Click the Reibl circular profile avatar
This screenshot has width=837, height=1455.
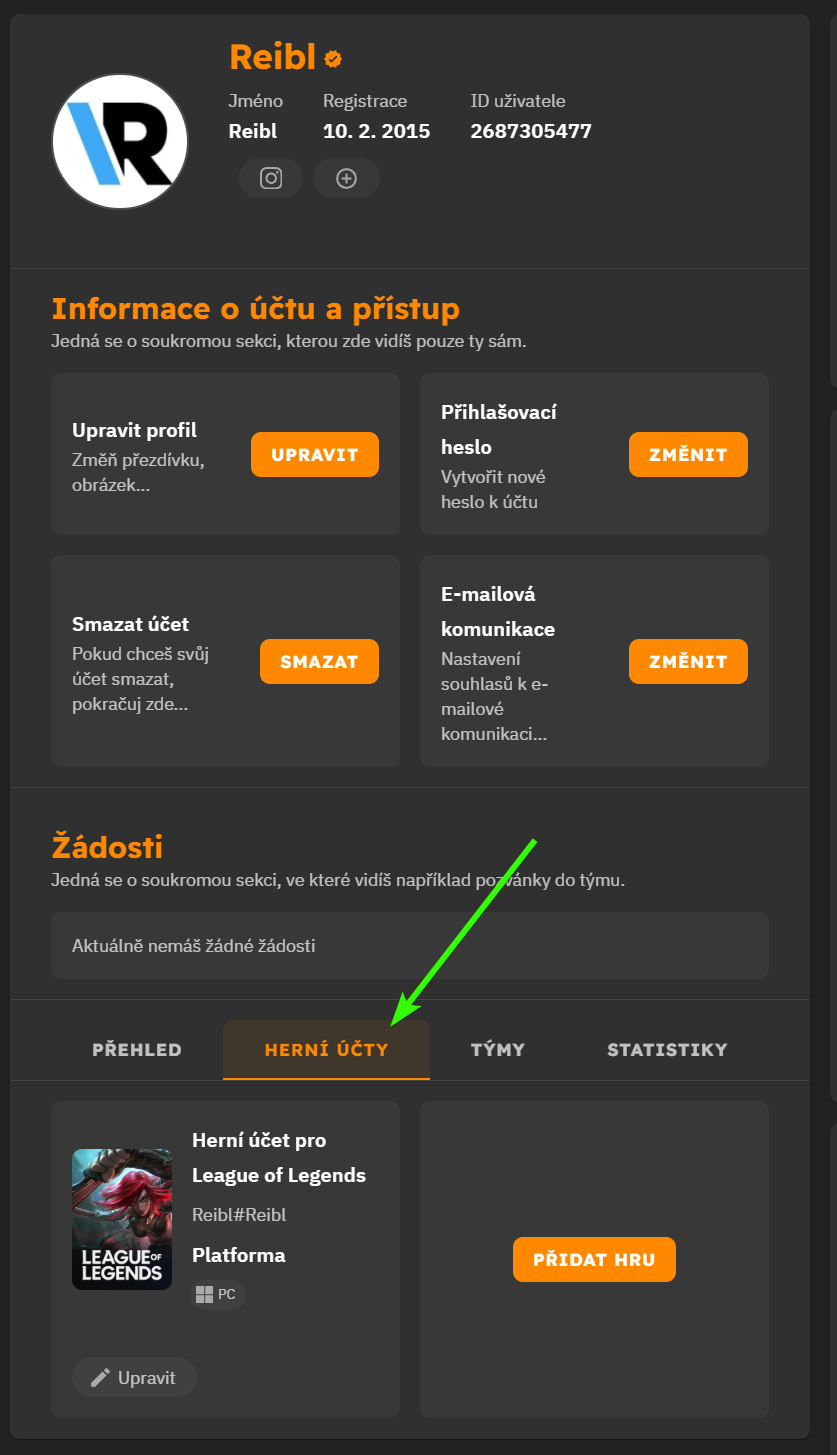119,141
